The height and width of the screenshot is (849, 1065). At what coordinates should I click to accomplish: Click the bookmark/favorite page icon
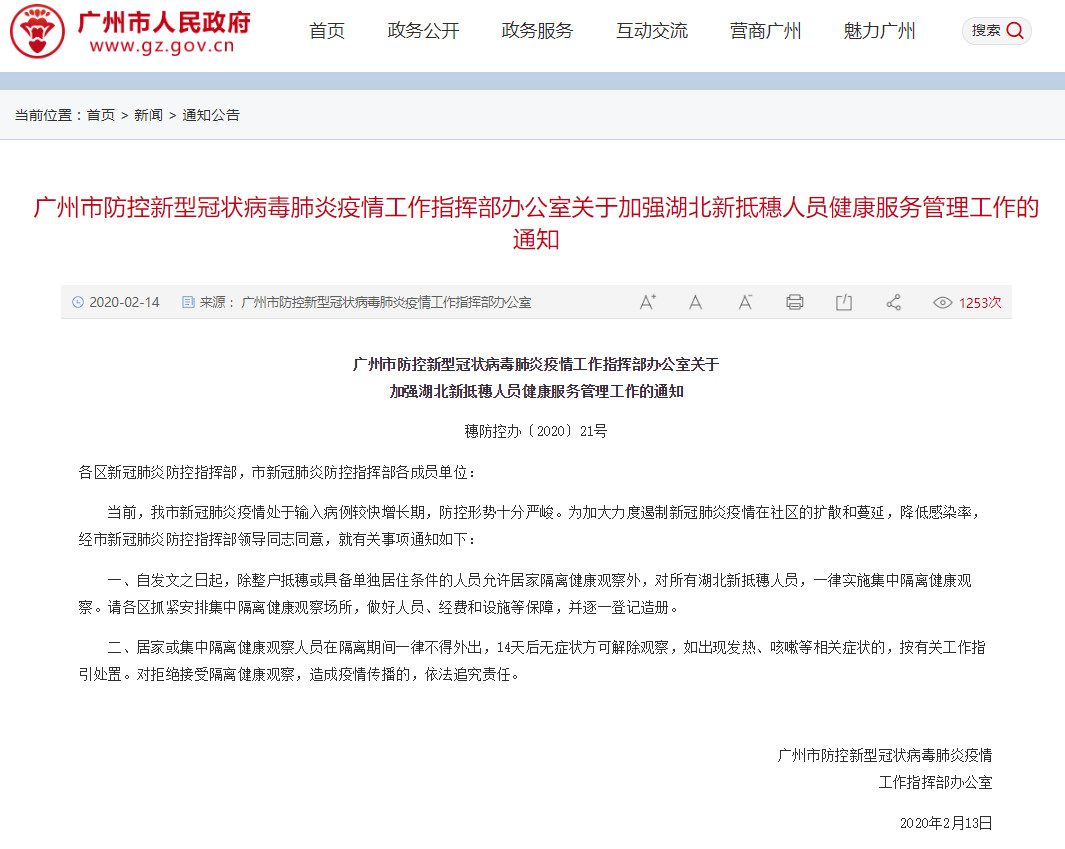point(844,302)
